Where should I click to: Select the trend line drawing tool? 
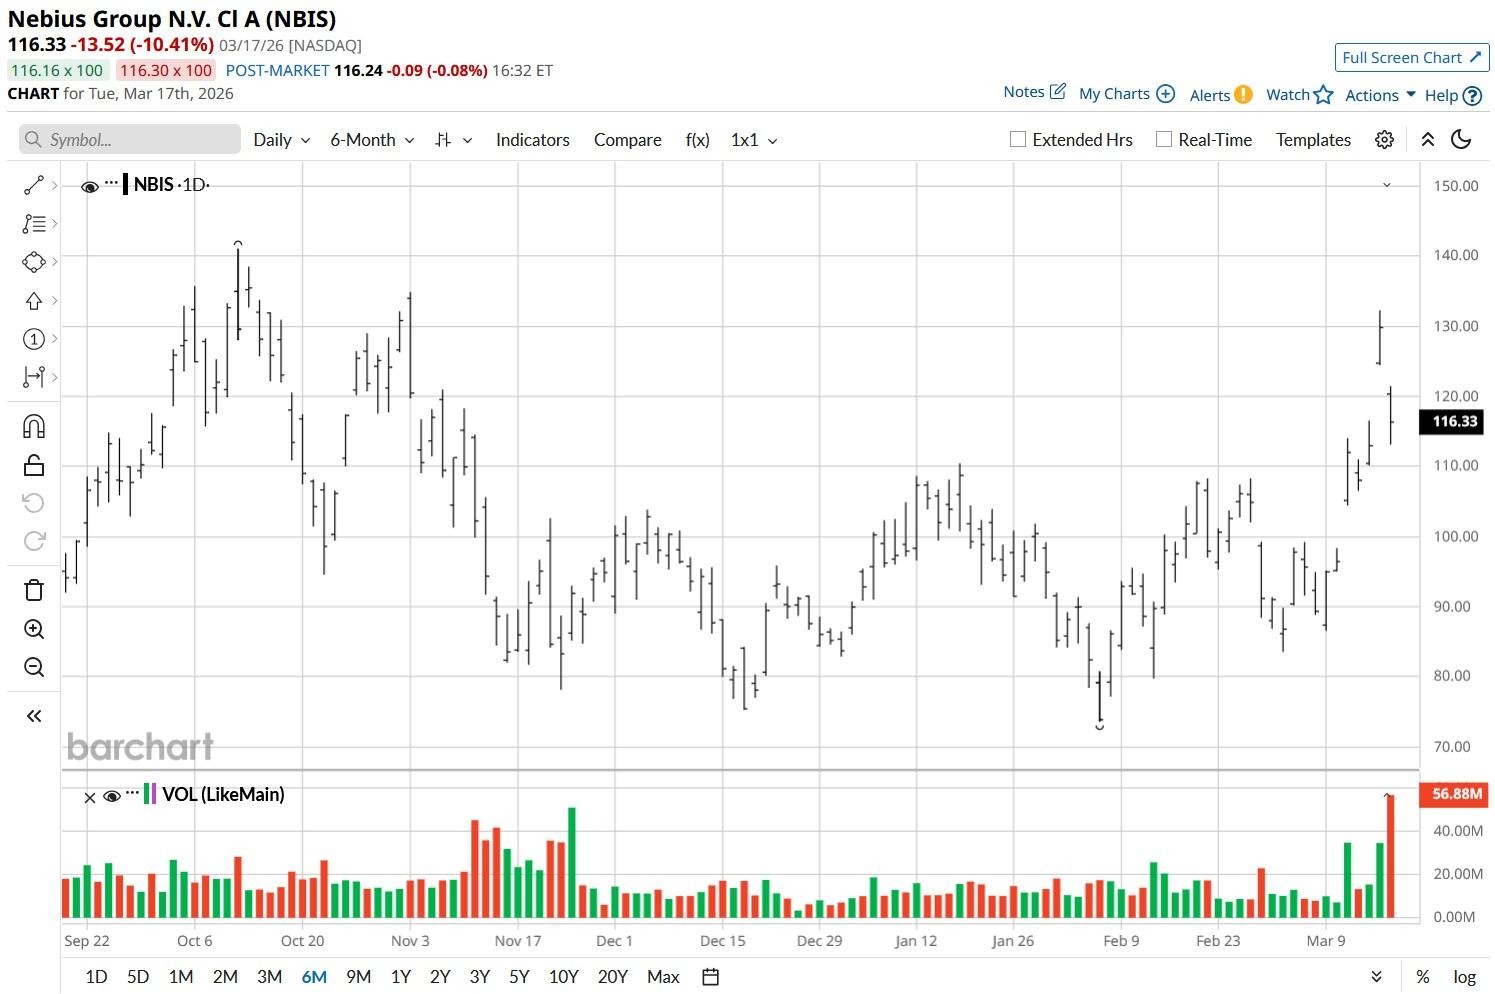[x=33, y=185]
